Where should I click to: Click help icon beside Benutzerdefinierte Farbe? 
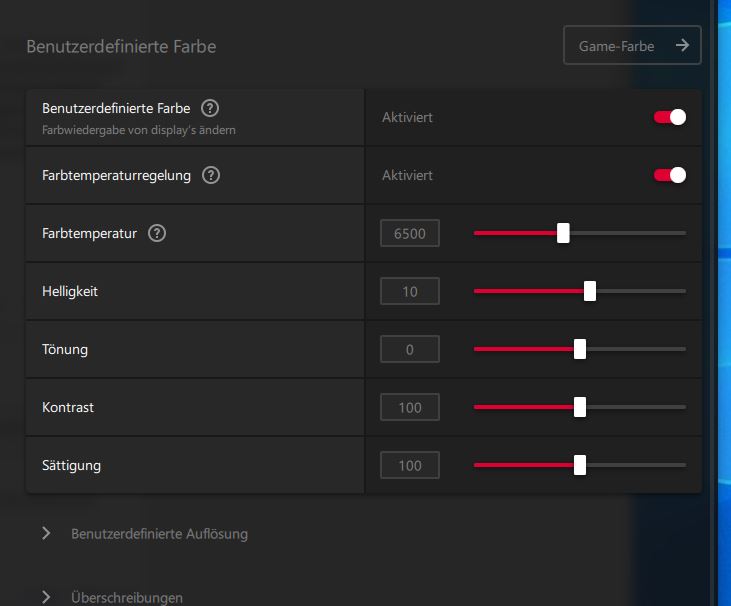pyautogui.click(x=210, y=109)
